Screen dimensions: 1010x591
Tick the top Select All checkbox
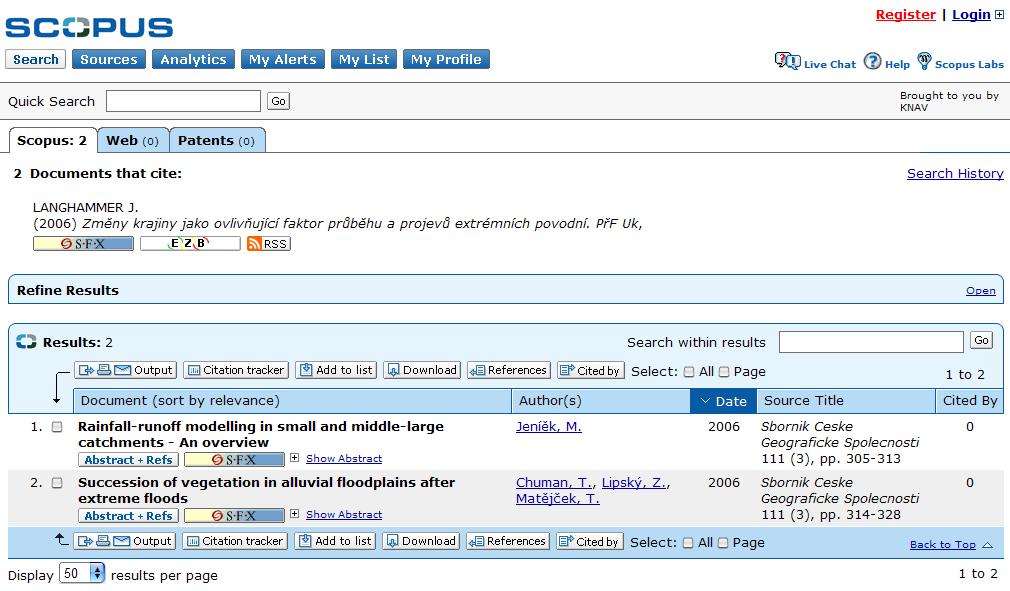[x=689, y=371]
